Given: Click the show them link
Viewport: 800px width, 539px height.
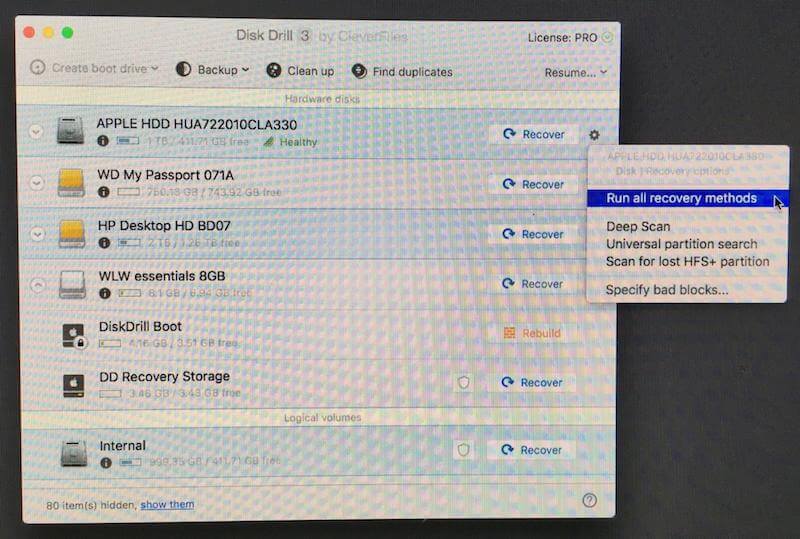Looking at the screenshot, I should pos(167,504).
